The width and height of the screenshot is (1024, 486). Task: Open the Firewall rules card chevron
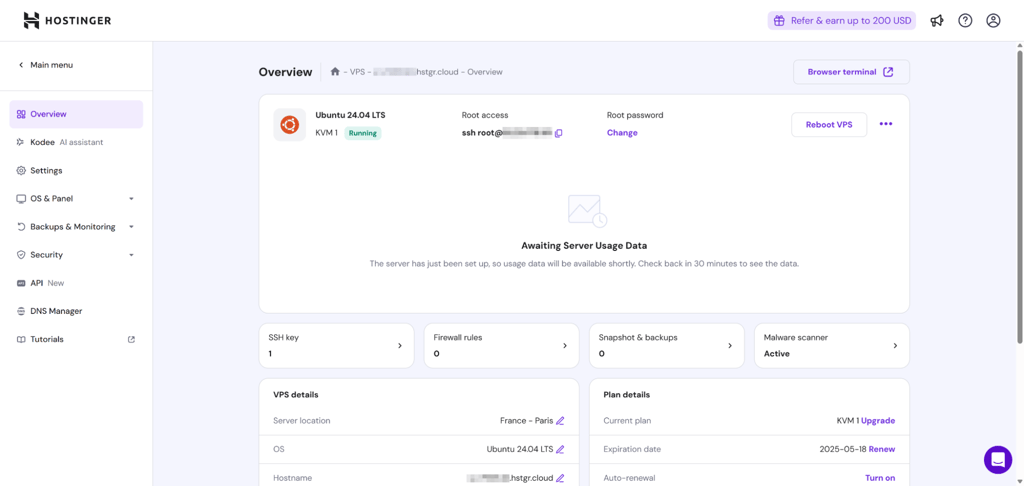point(565,346)
